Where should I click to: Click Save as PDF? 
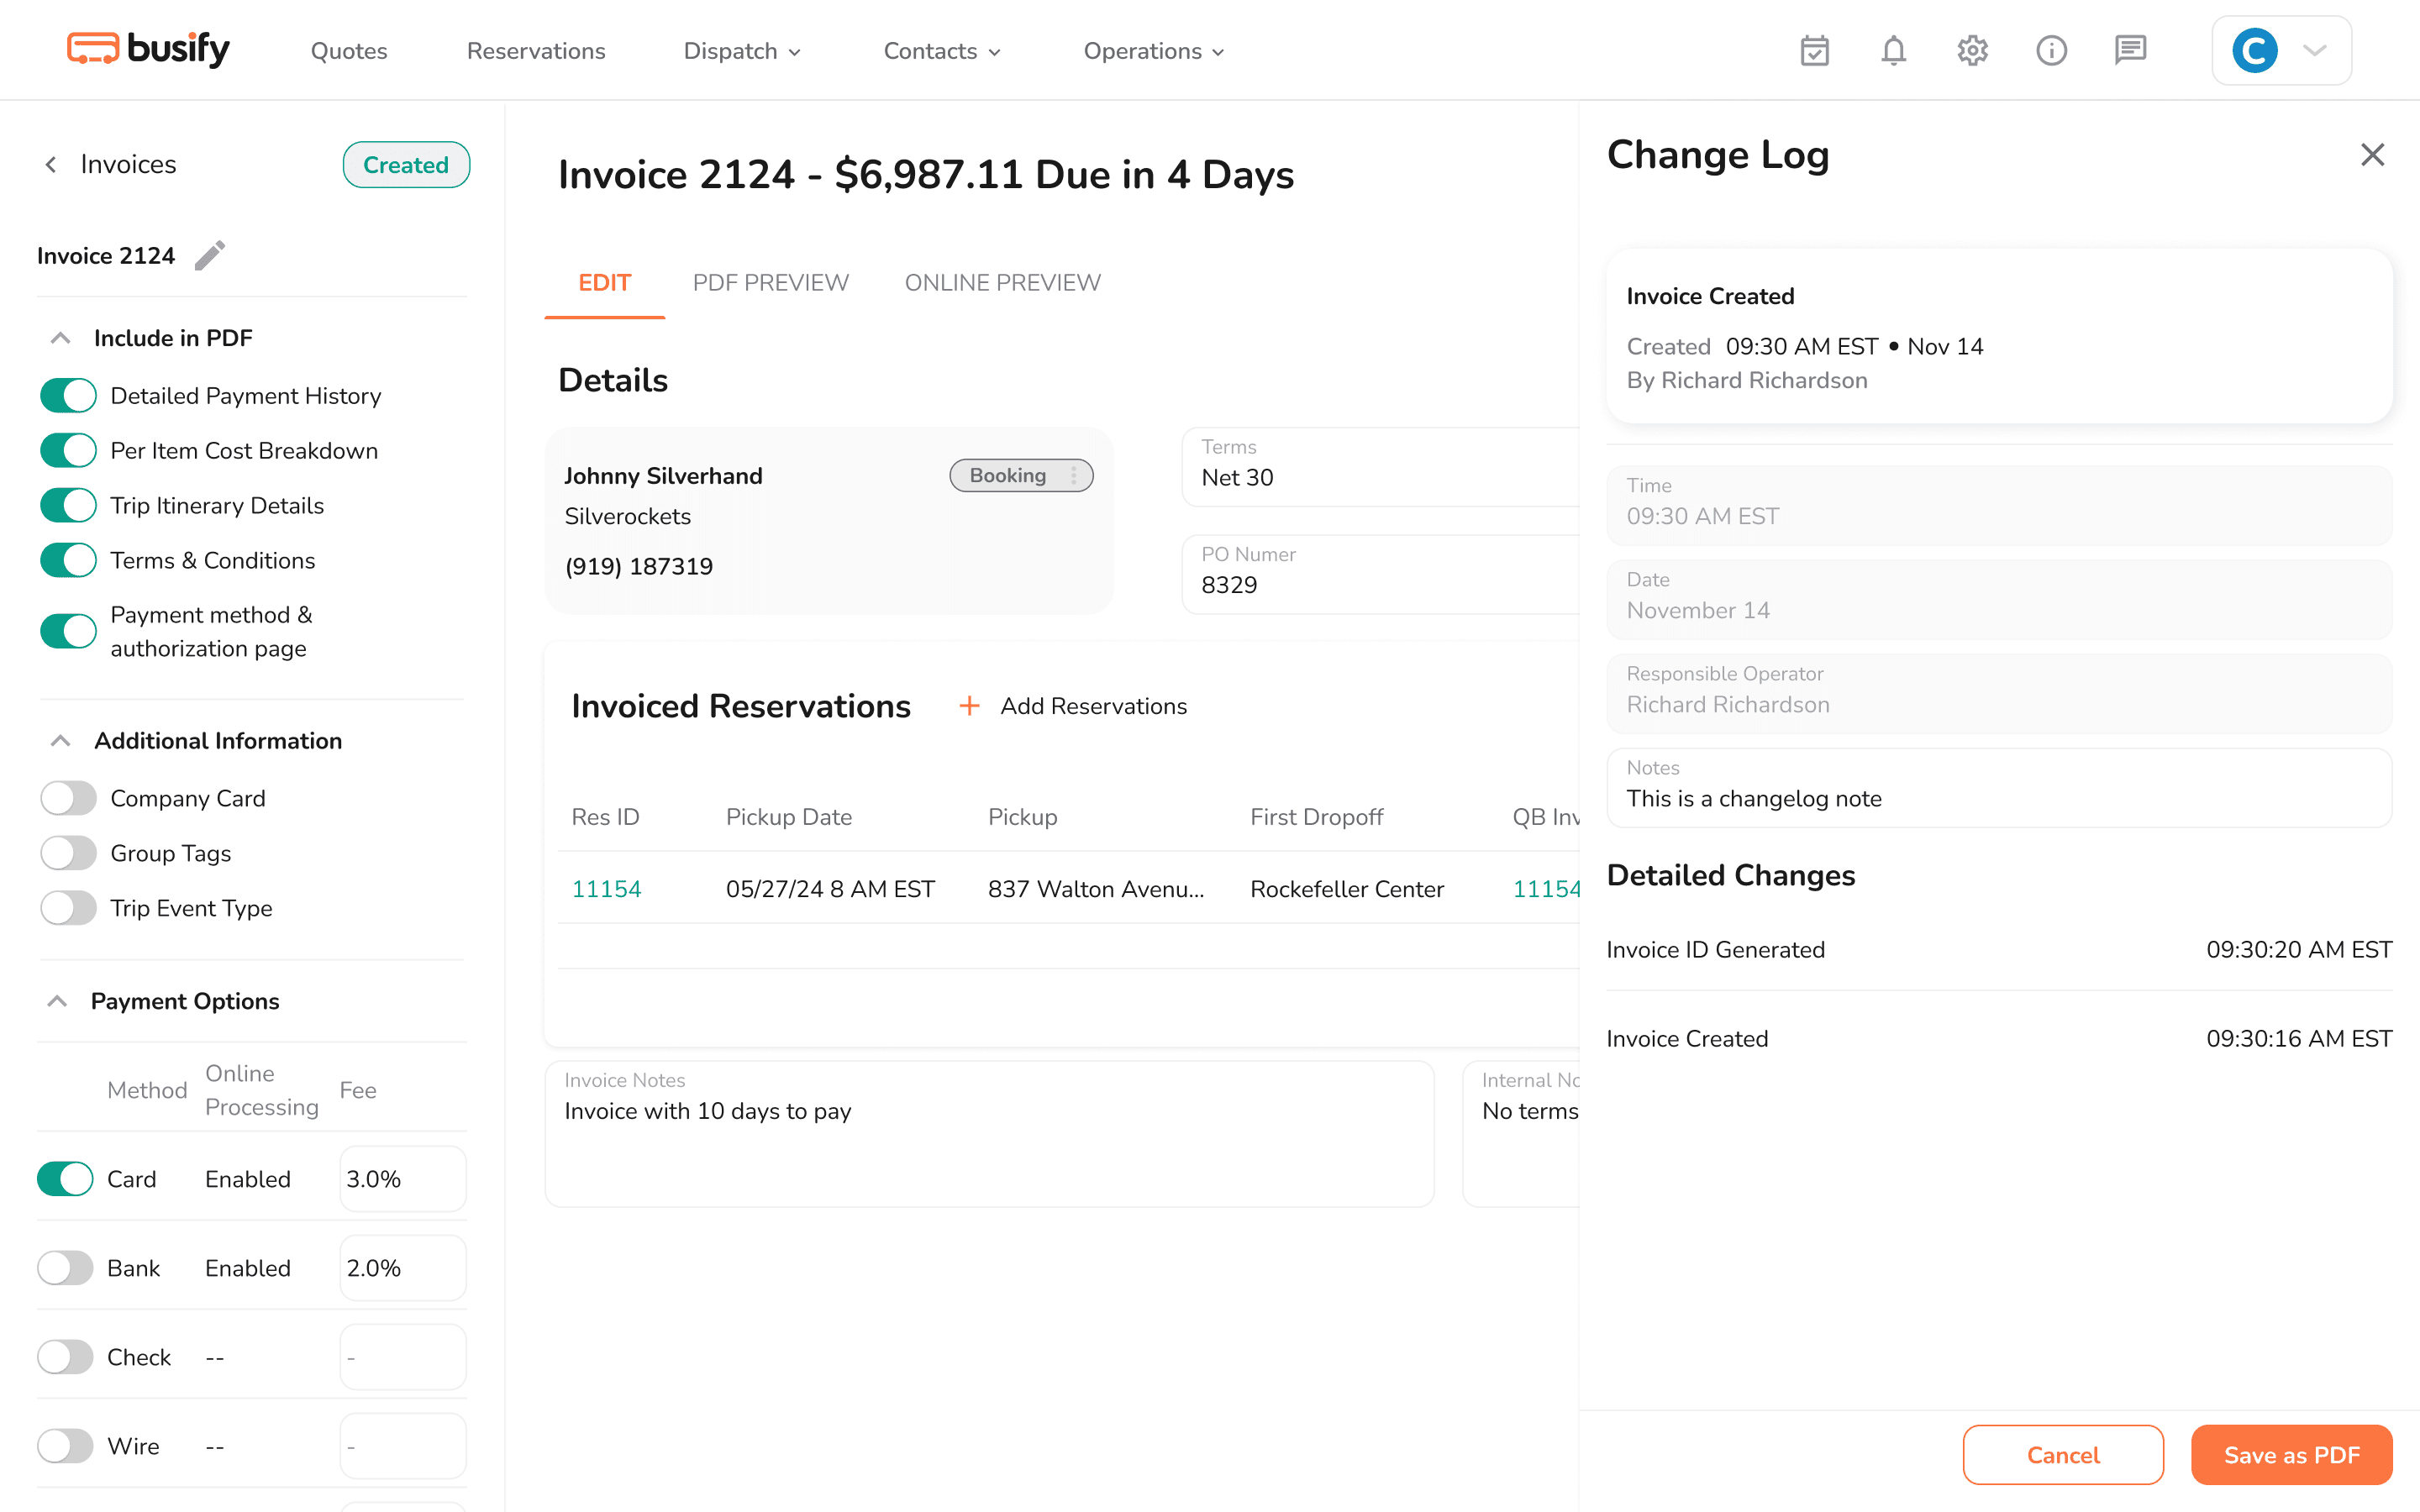2292,1455
